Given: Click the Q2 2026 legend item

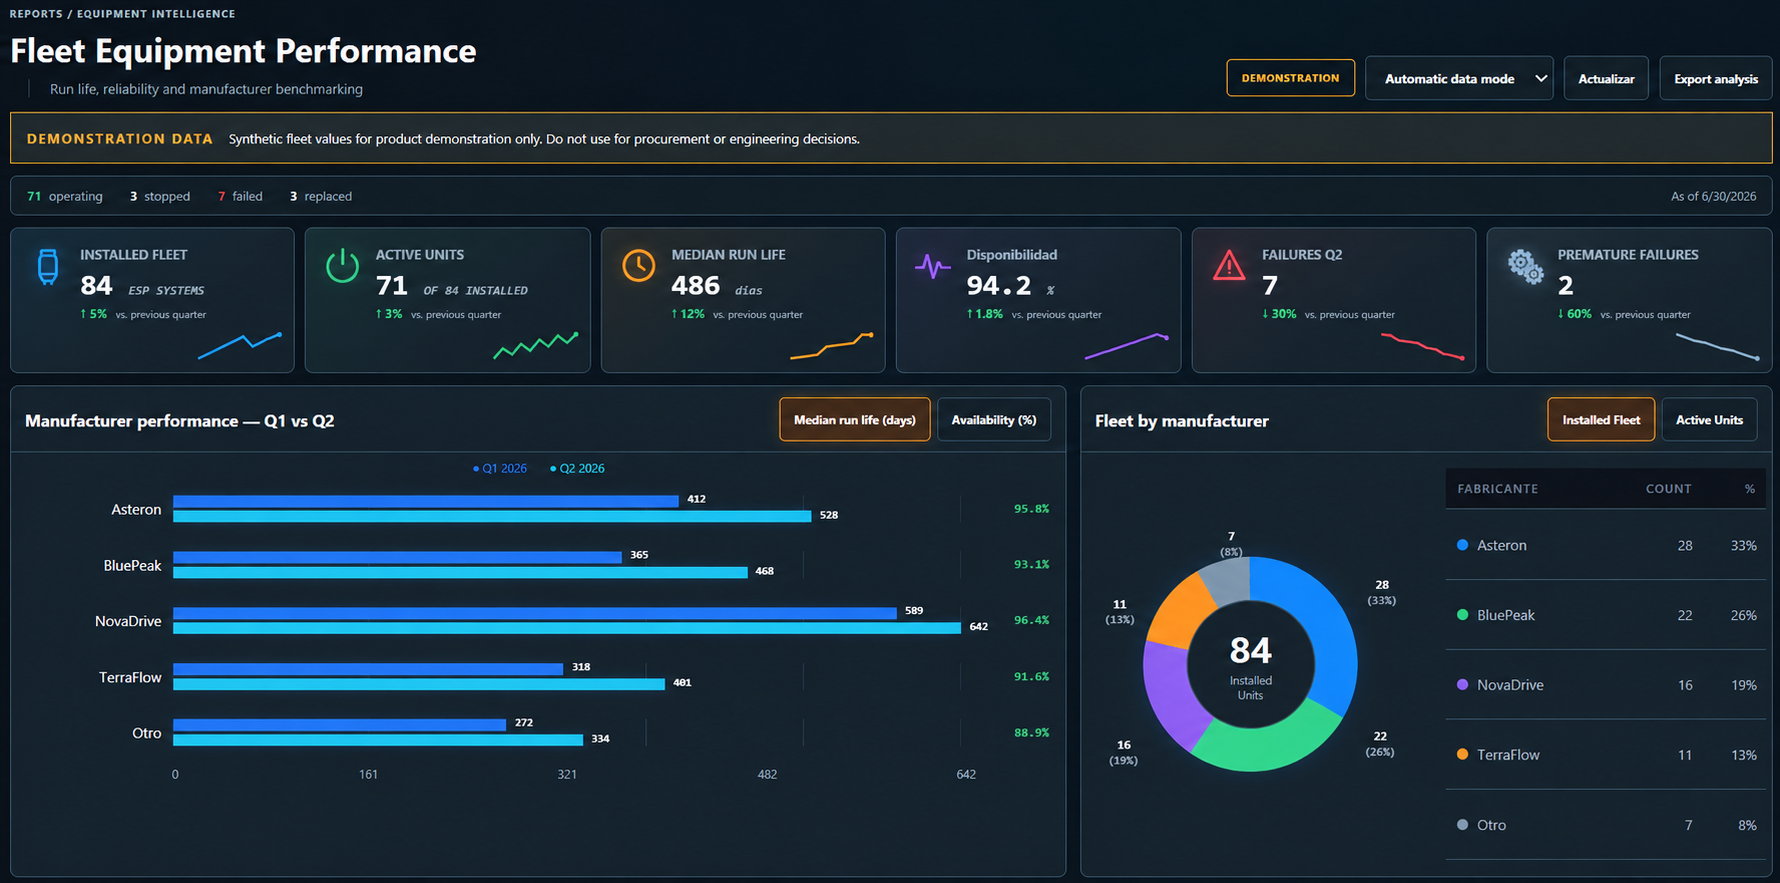Looking at the screenshot, I should 577,468.
